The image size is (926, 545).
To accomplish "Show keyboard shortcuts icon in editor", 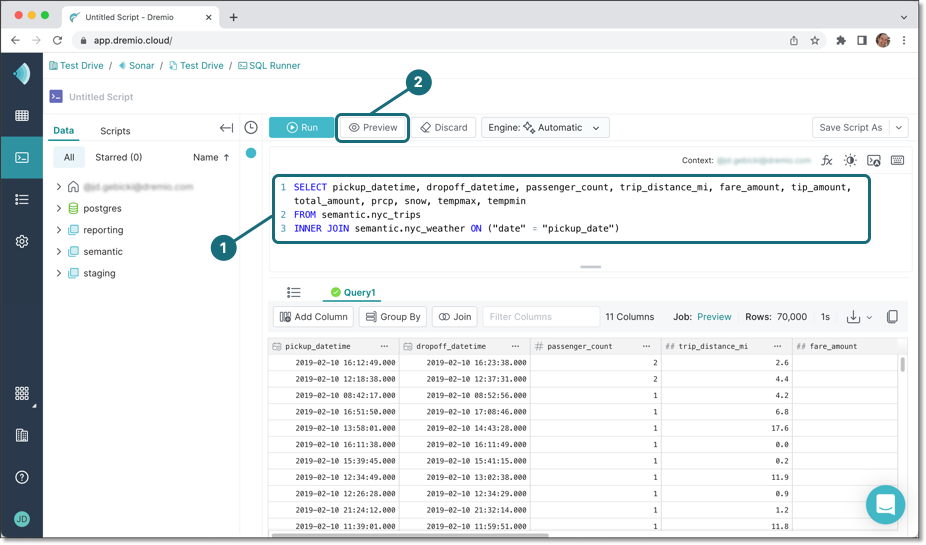I will point(897,160).
